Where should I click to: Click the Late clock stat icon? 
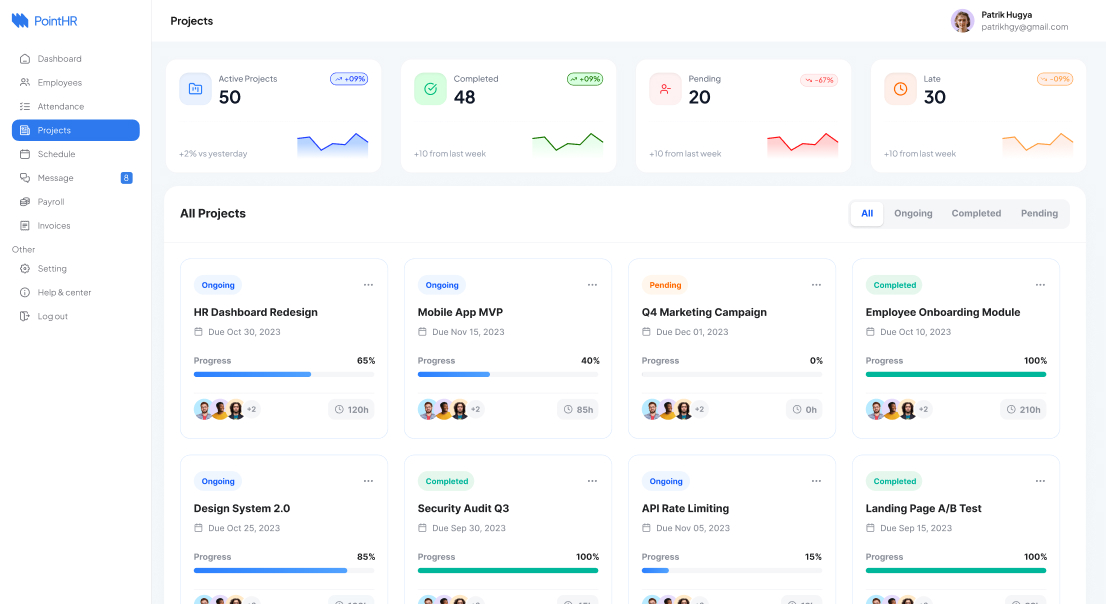coord(901,89)
